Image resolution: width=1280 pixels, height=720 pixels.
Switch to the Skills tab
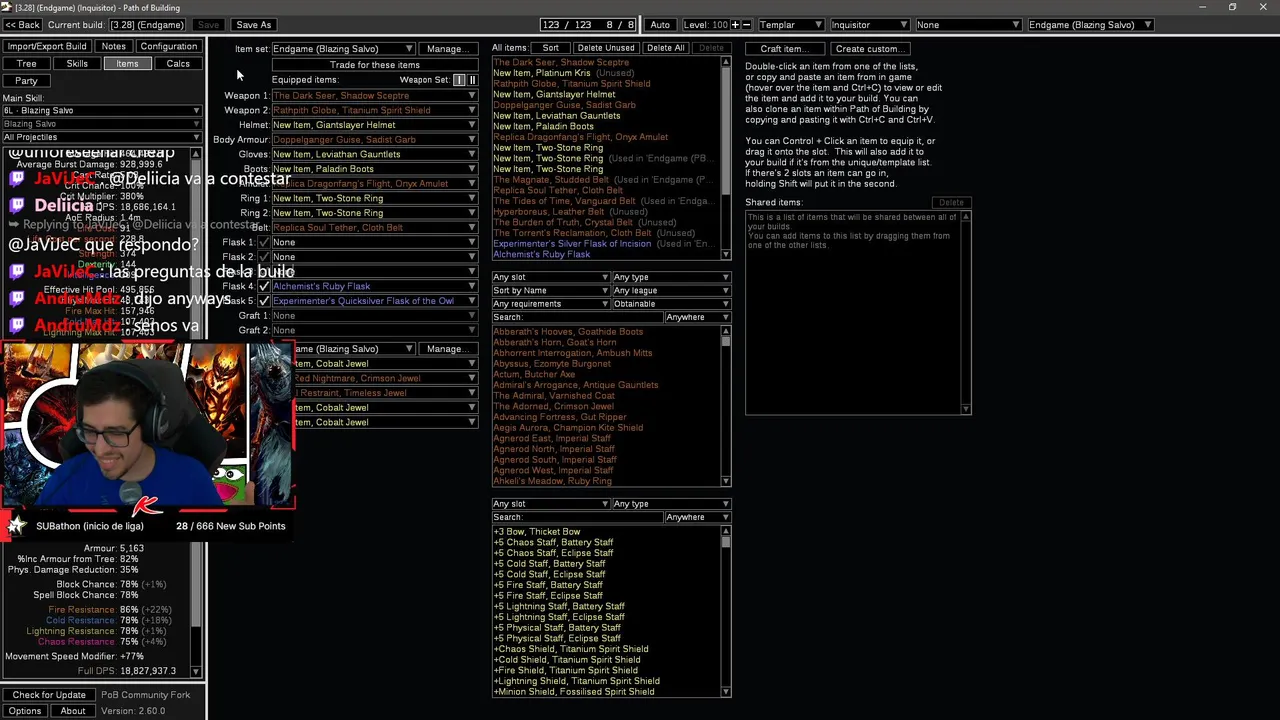77,64
